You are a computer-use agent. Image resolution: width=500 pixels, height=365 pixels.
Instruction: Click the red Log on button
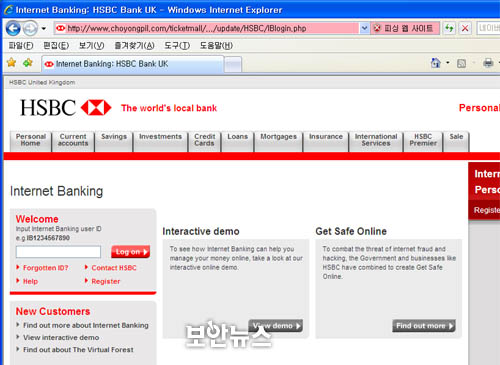coord(130,252)
